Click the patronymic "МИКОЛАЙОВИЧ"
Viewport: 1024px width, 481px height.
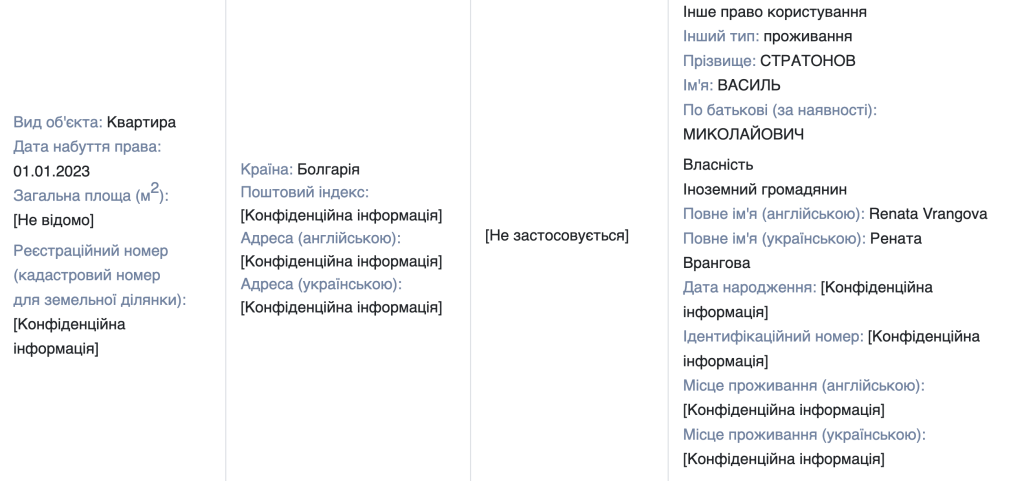743,134
